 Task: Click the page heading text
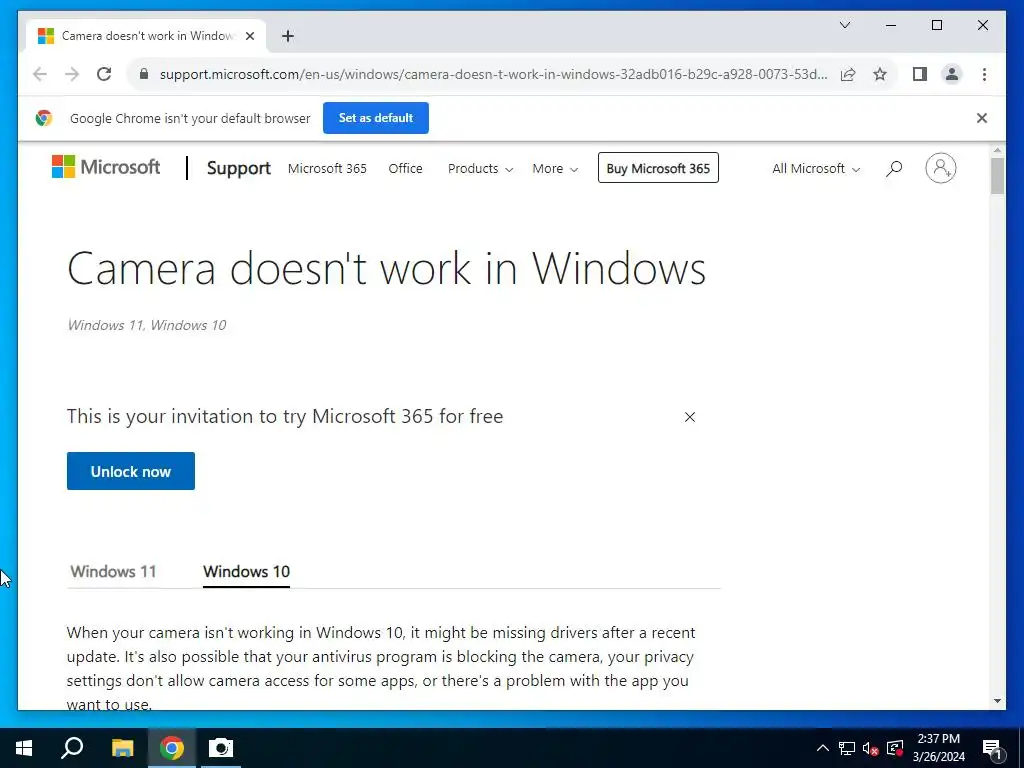click(387, 268)
